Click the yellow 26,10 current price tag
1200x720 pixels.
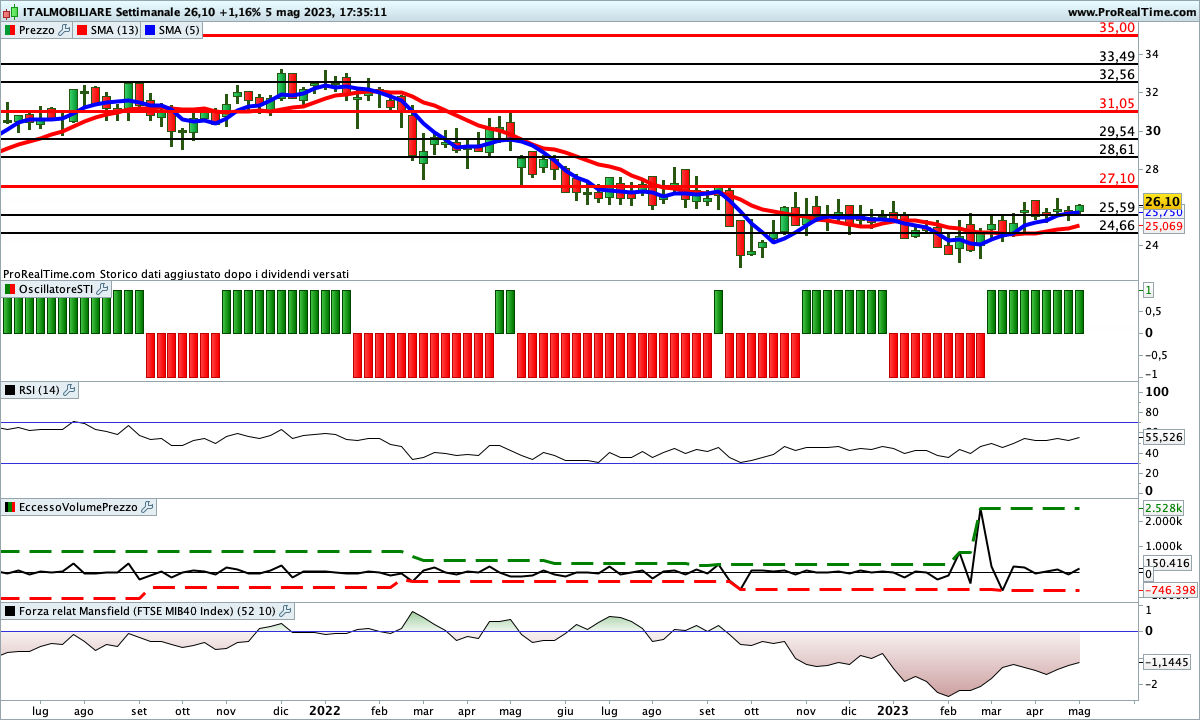1163,201
